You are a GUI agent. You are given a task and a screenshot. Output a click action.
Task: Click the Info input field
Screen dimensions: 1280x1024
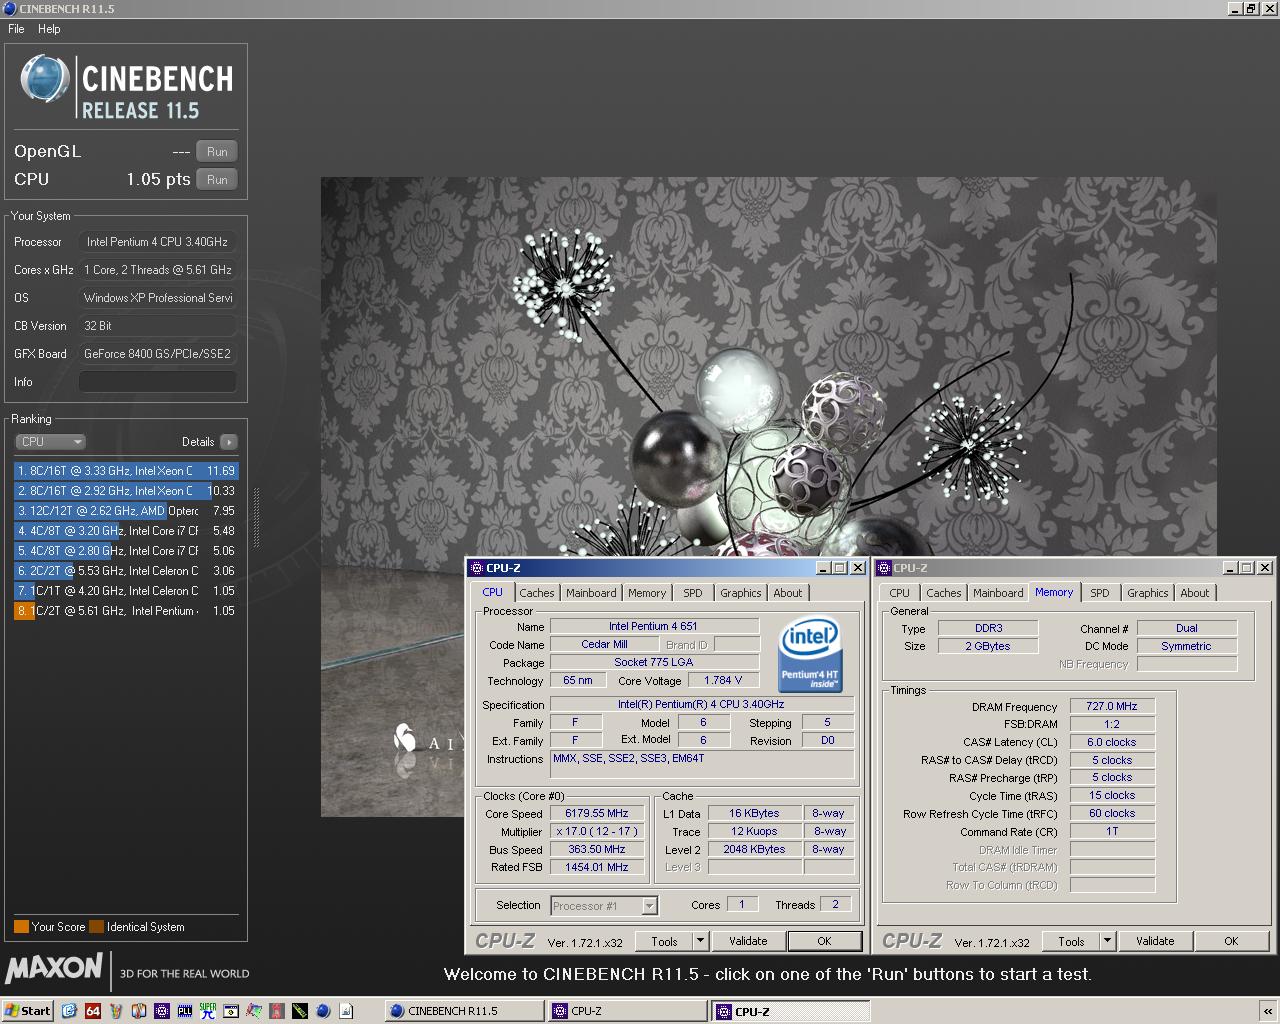(x=158, y=382)
